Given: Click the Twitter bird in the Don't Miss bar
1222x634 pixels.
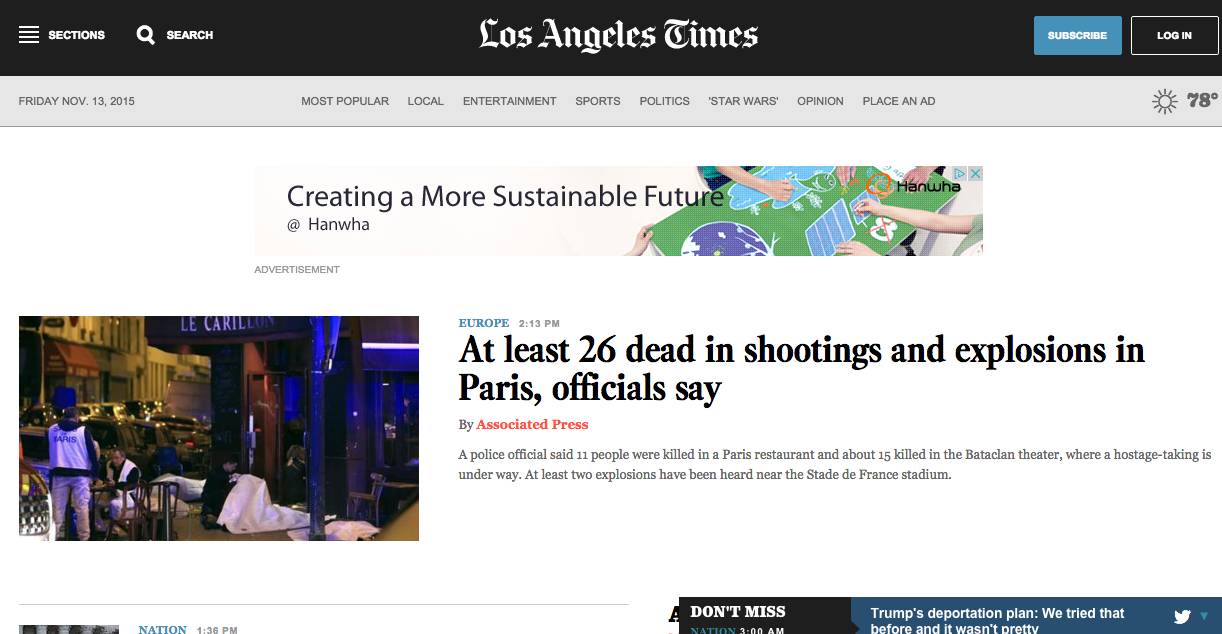Looking at the screenshot, I should click(x=1181, y=615).
